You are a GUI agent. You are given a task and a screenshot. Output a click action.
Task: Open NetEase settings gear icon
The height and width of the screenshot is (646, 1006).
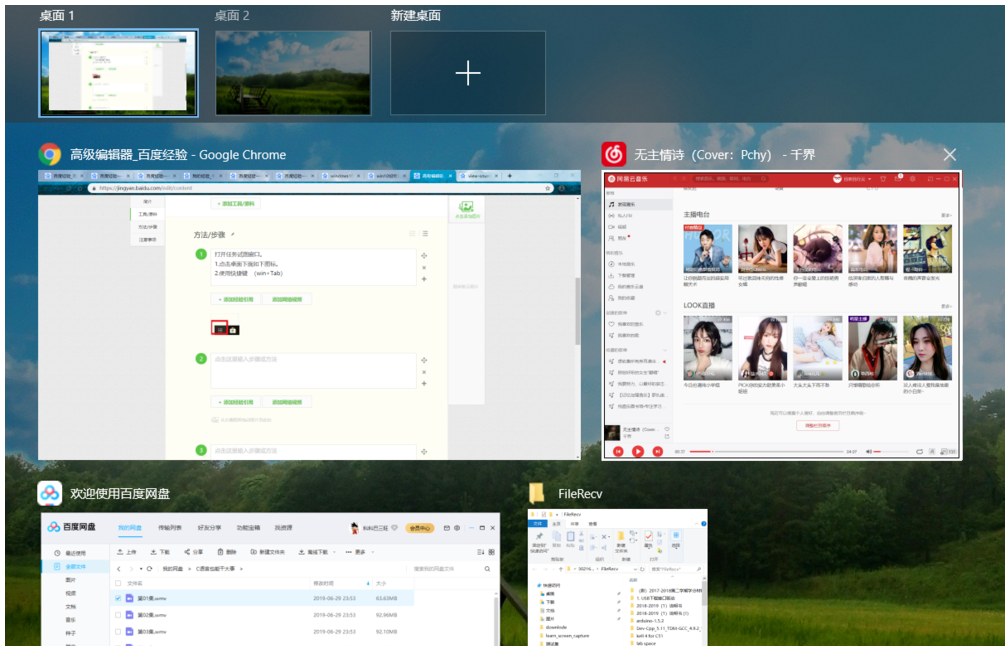[x=912, y=179]
